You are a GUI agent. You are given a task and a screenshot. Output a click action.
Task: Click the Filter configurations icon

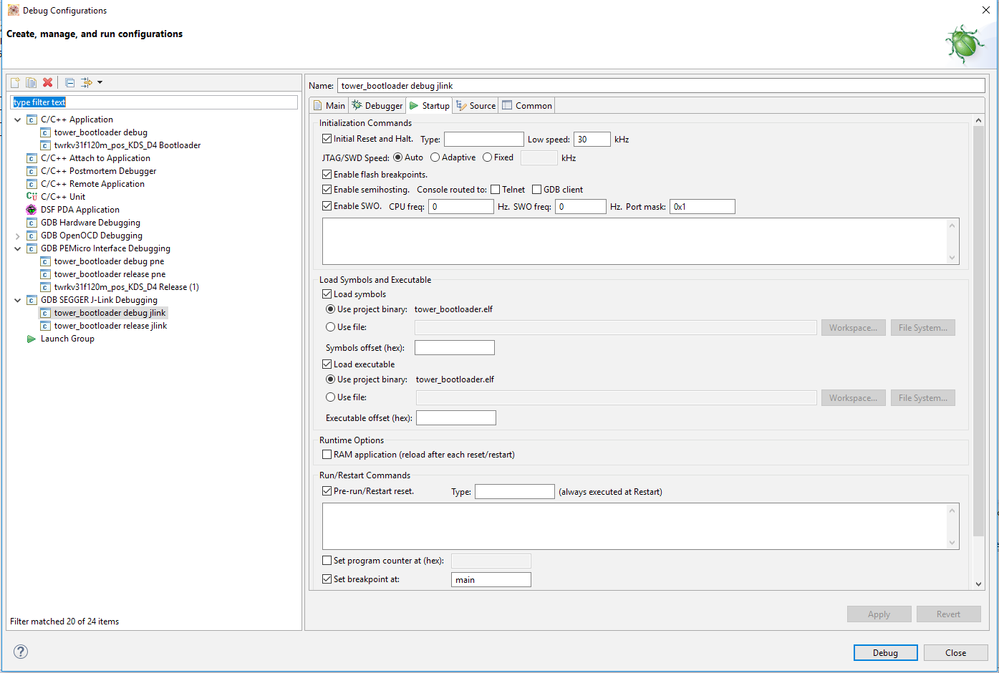coord(87,83)
